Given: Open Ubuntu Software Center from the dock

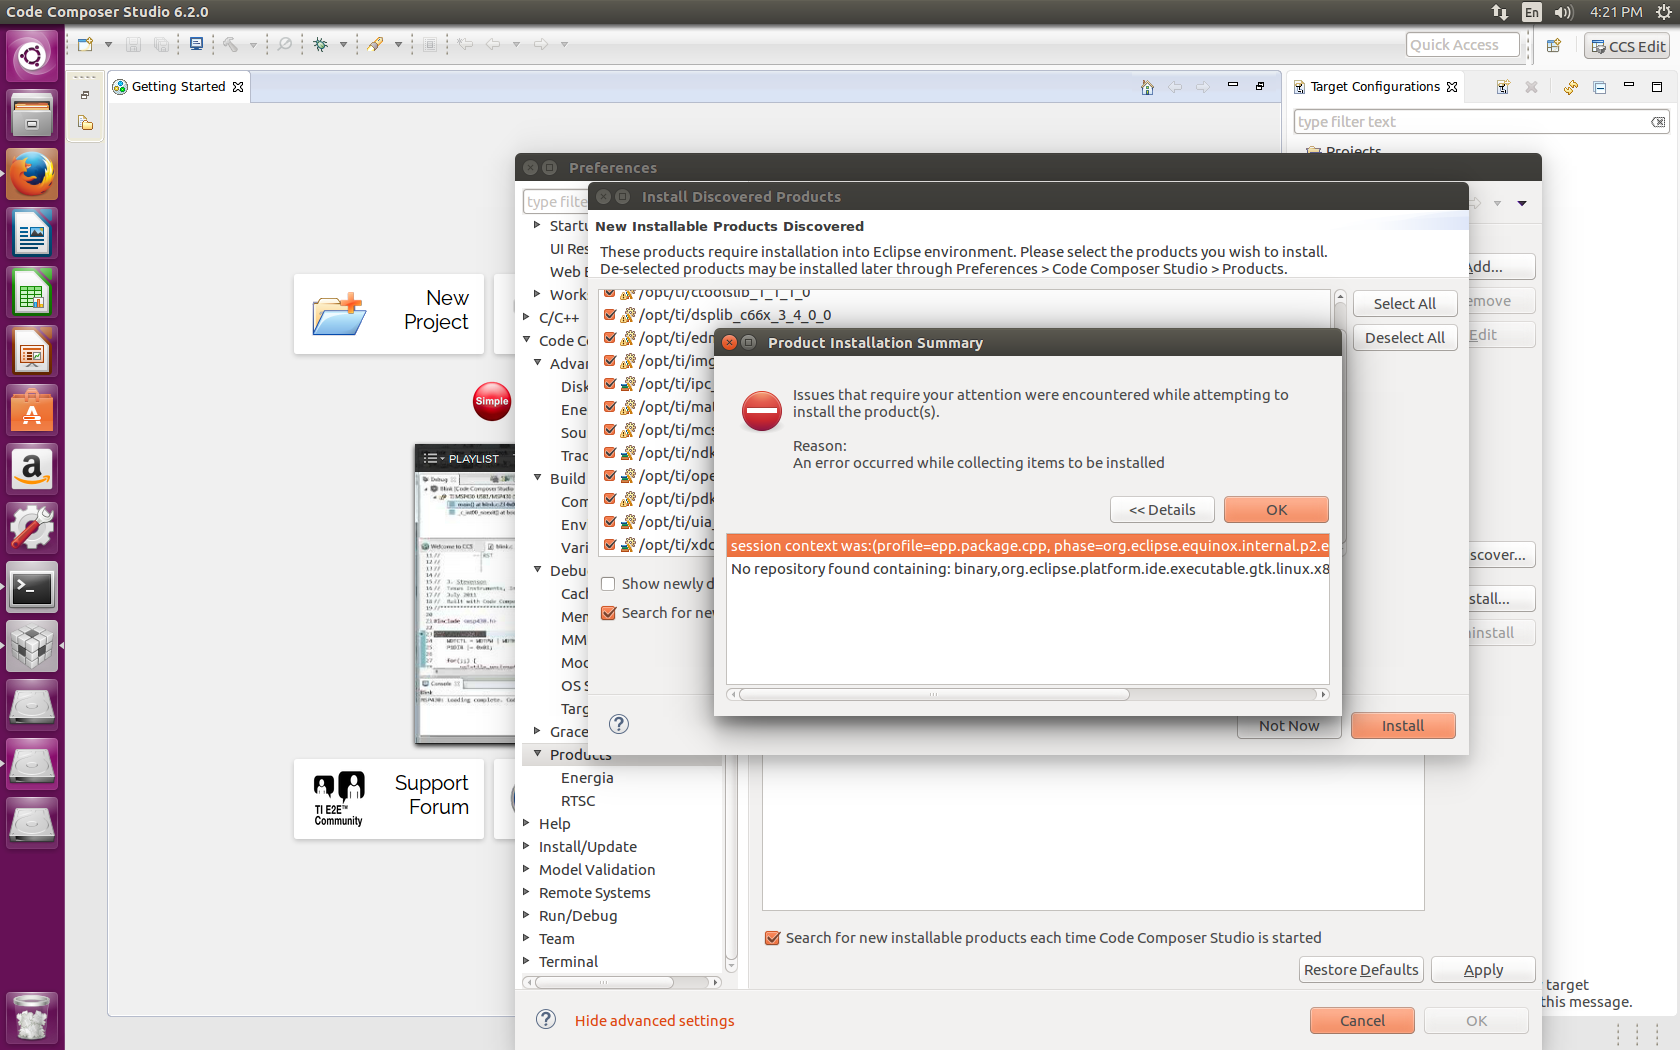Looking at the screenshot, I should pyautogui.click(x=32, y=411).
